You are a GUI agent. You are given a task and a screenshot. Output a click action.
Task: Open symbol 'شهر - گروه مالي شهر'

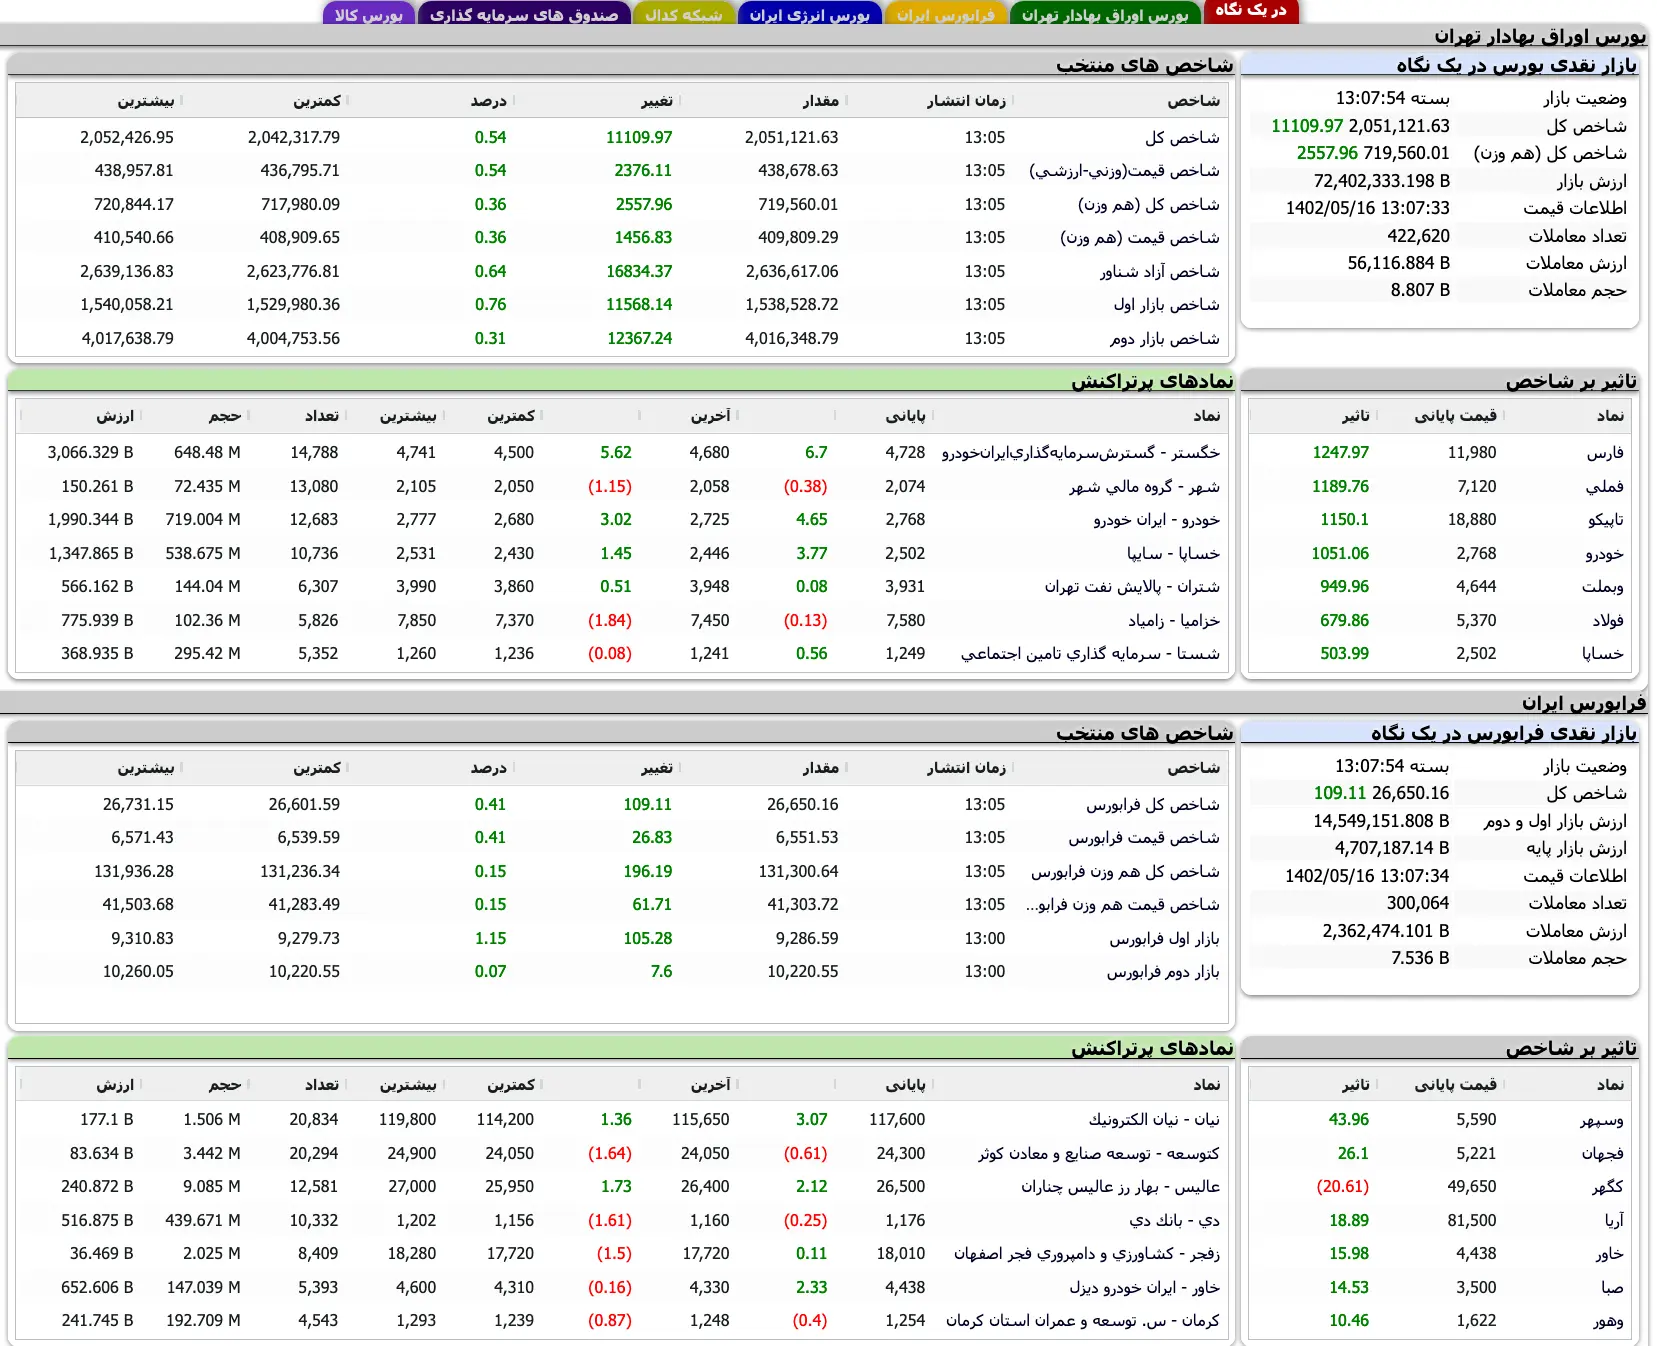pos(1144,487)
